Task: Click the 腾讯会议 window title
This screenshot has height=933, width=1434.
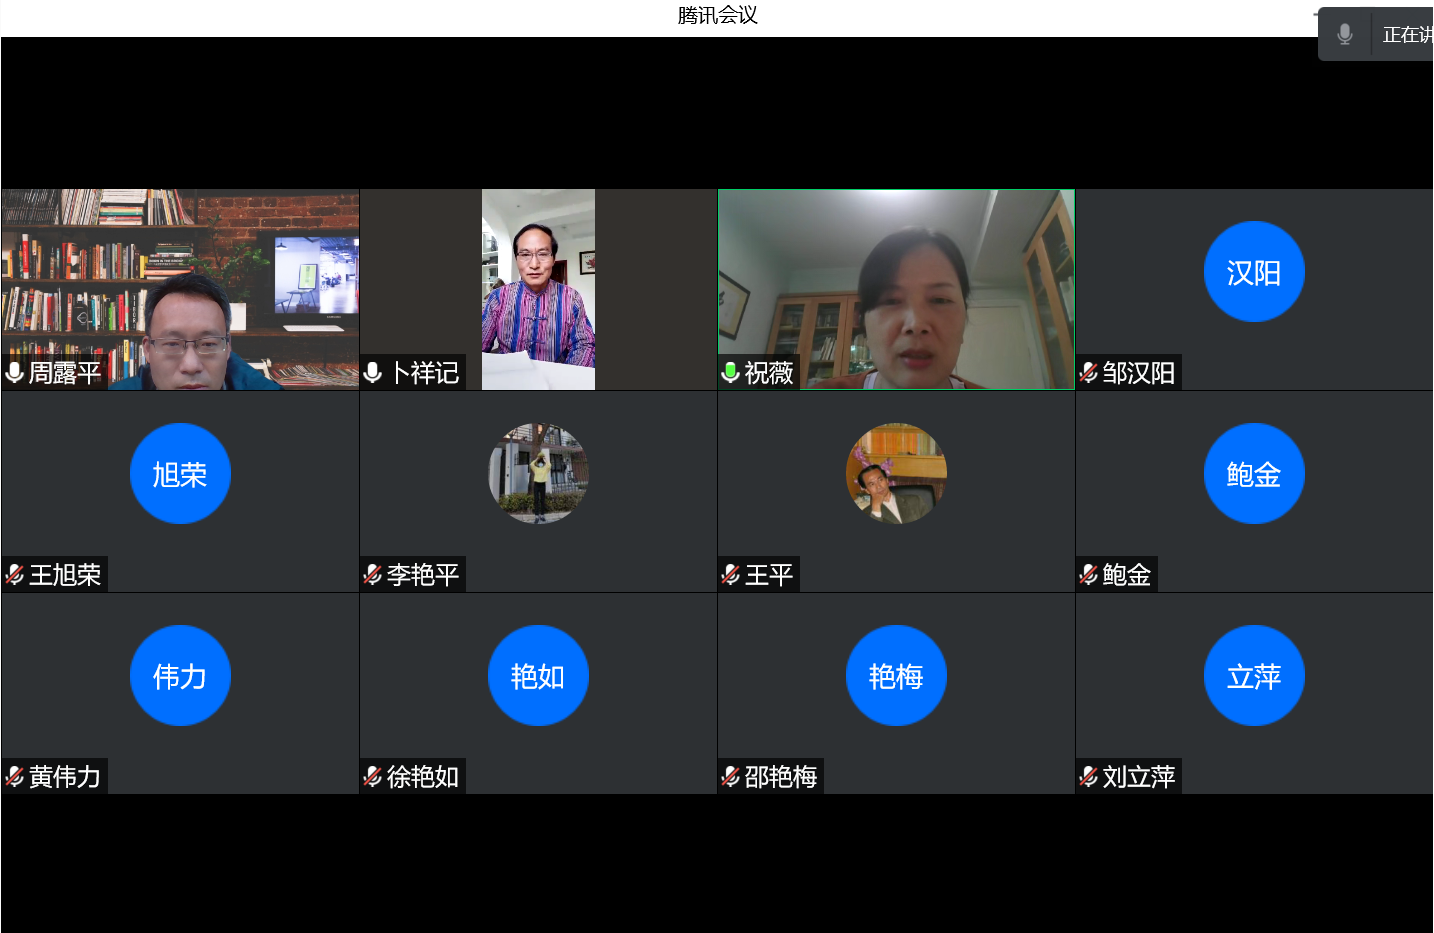Action: coord(717,15)
